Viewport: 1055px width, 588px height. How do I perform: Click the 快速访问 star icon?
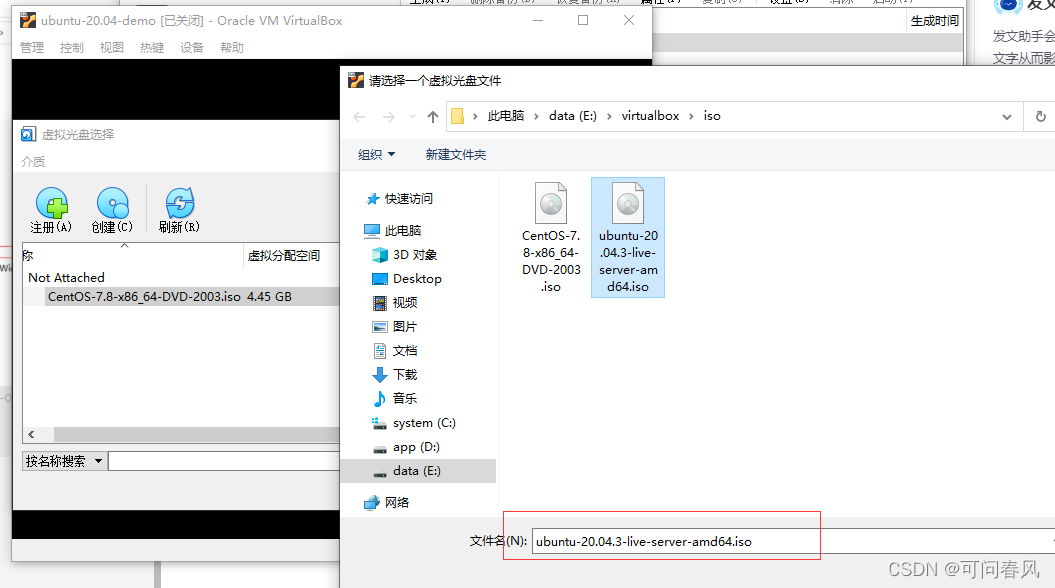point(373,199)
